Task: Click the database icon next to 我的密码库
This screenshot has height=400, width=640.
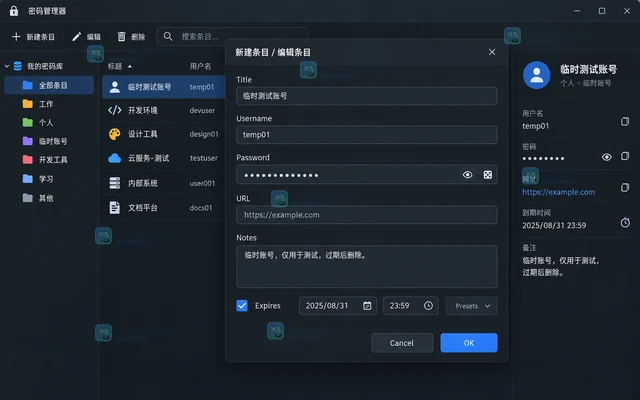Action: pos(18,66)
